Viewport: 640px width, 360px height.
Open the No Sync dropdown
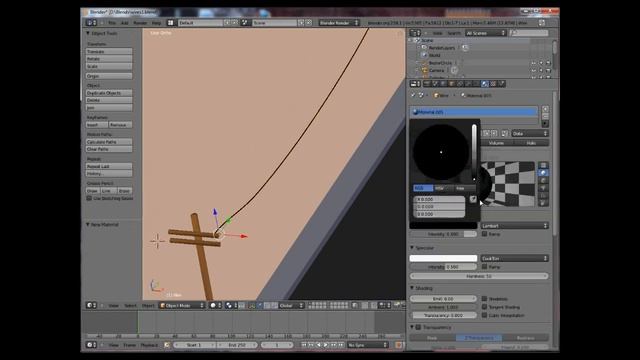[x=367, y=345]
